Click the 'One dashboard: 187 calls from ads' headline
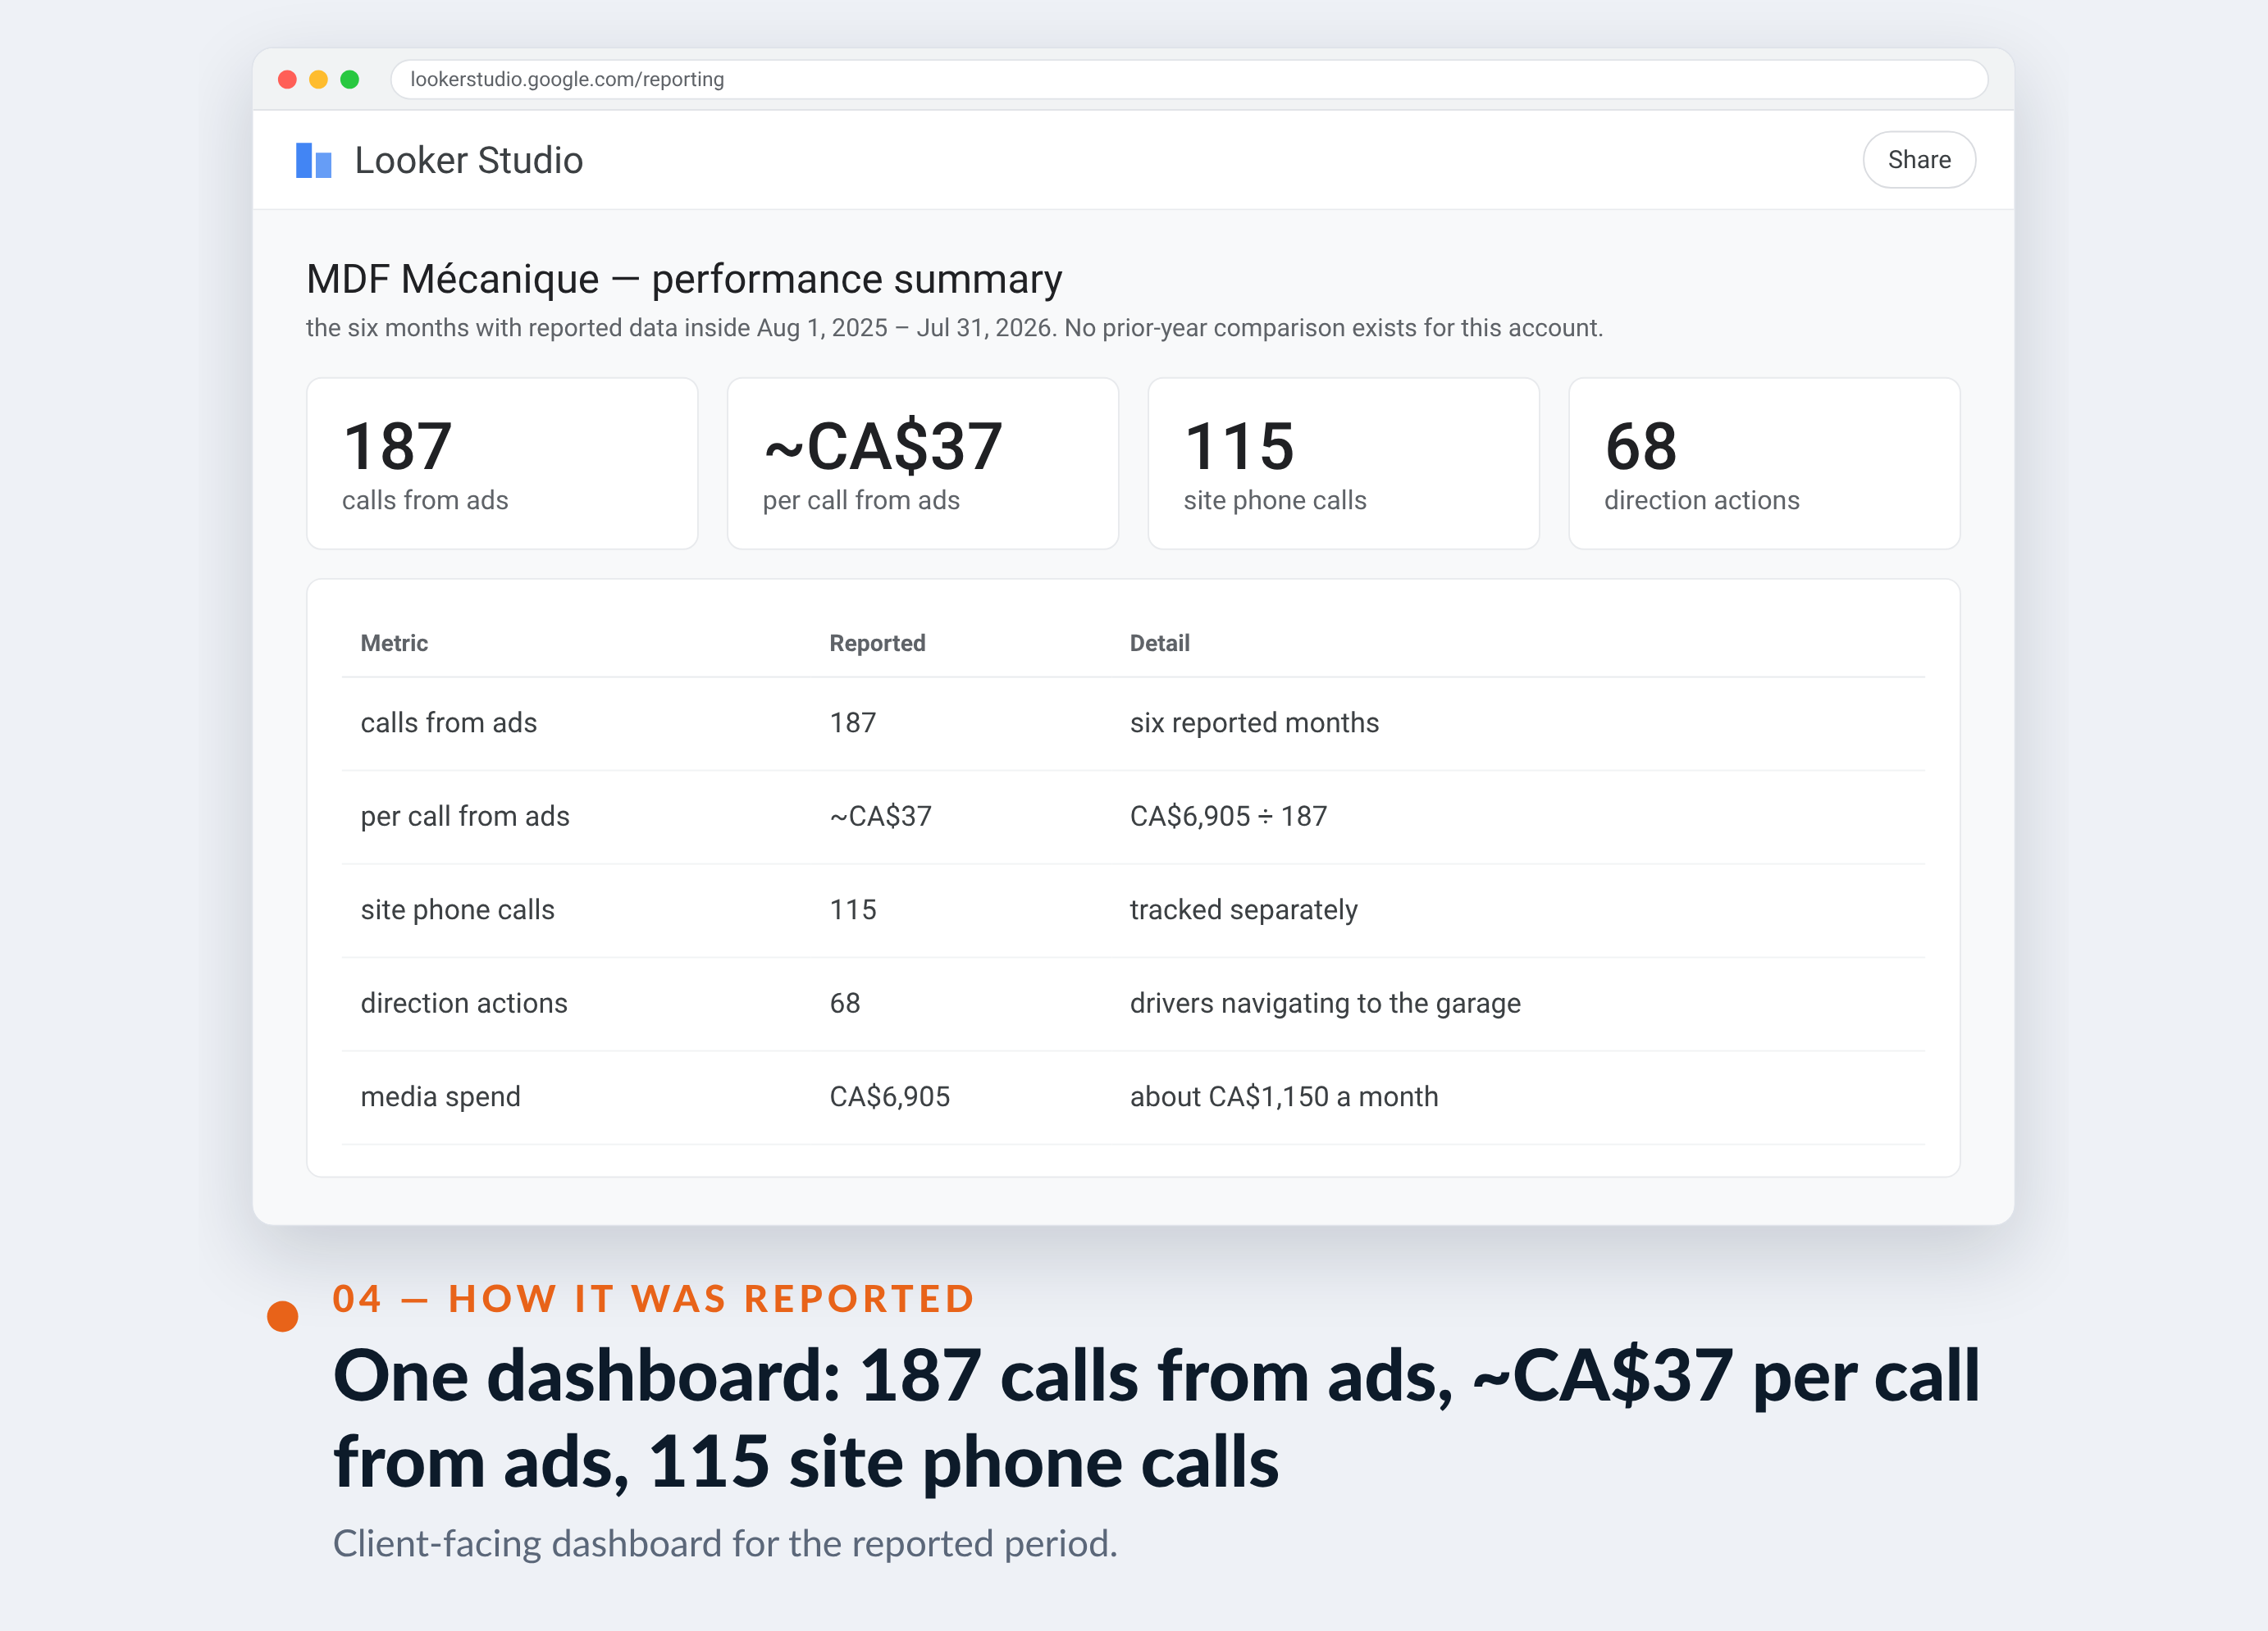The image size is (2268, 1631). pos(1156,1418)
